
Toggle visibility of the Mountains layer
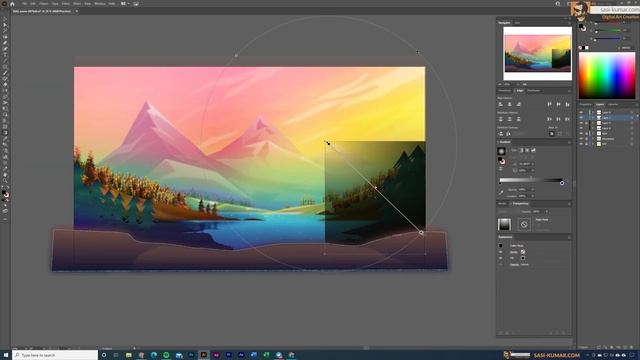[x=581, y=139]
